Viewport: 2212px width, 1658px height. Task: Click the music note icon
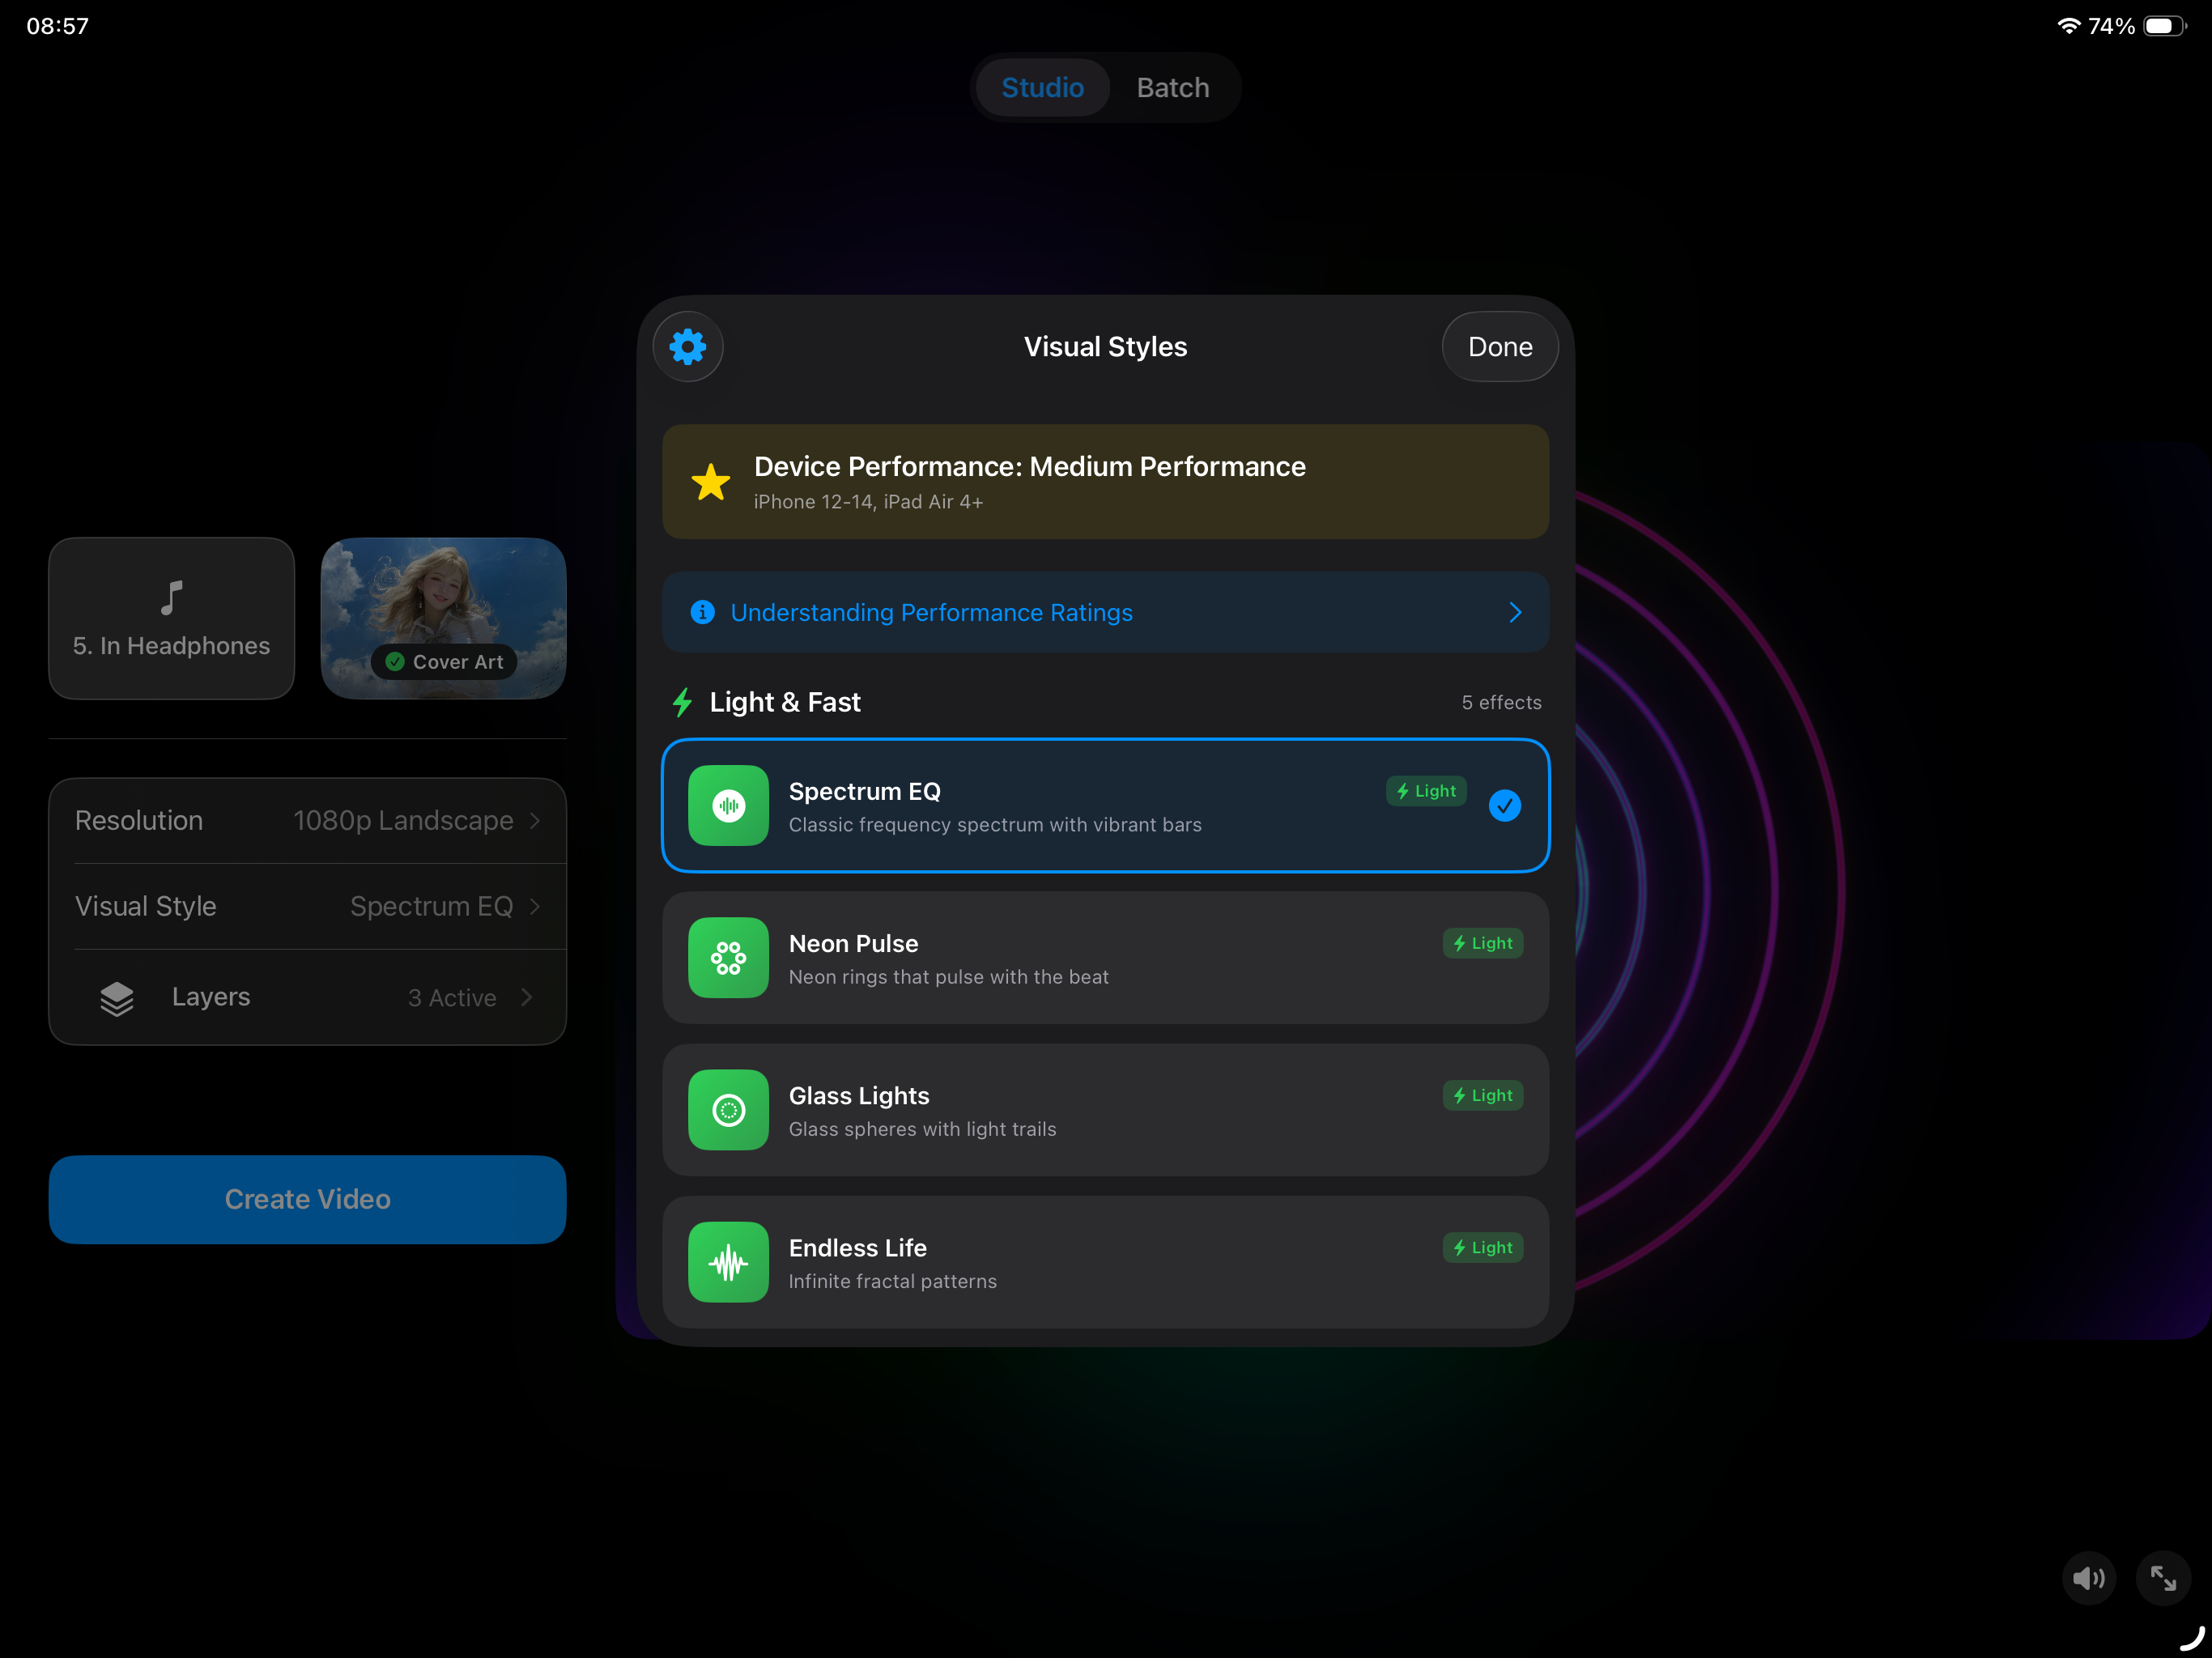[172, 598]
